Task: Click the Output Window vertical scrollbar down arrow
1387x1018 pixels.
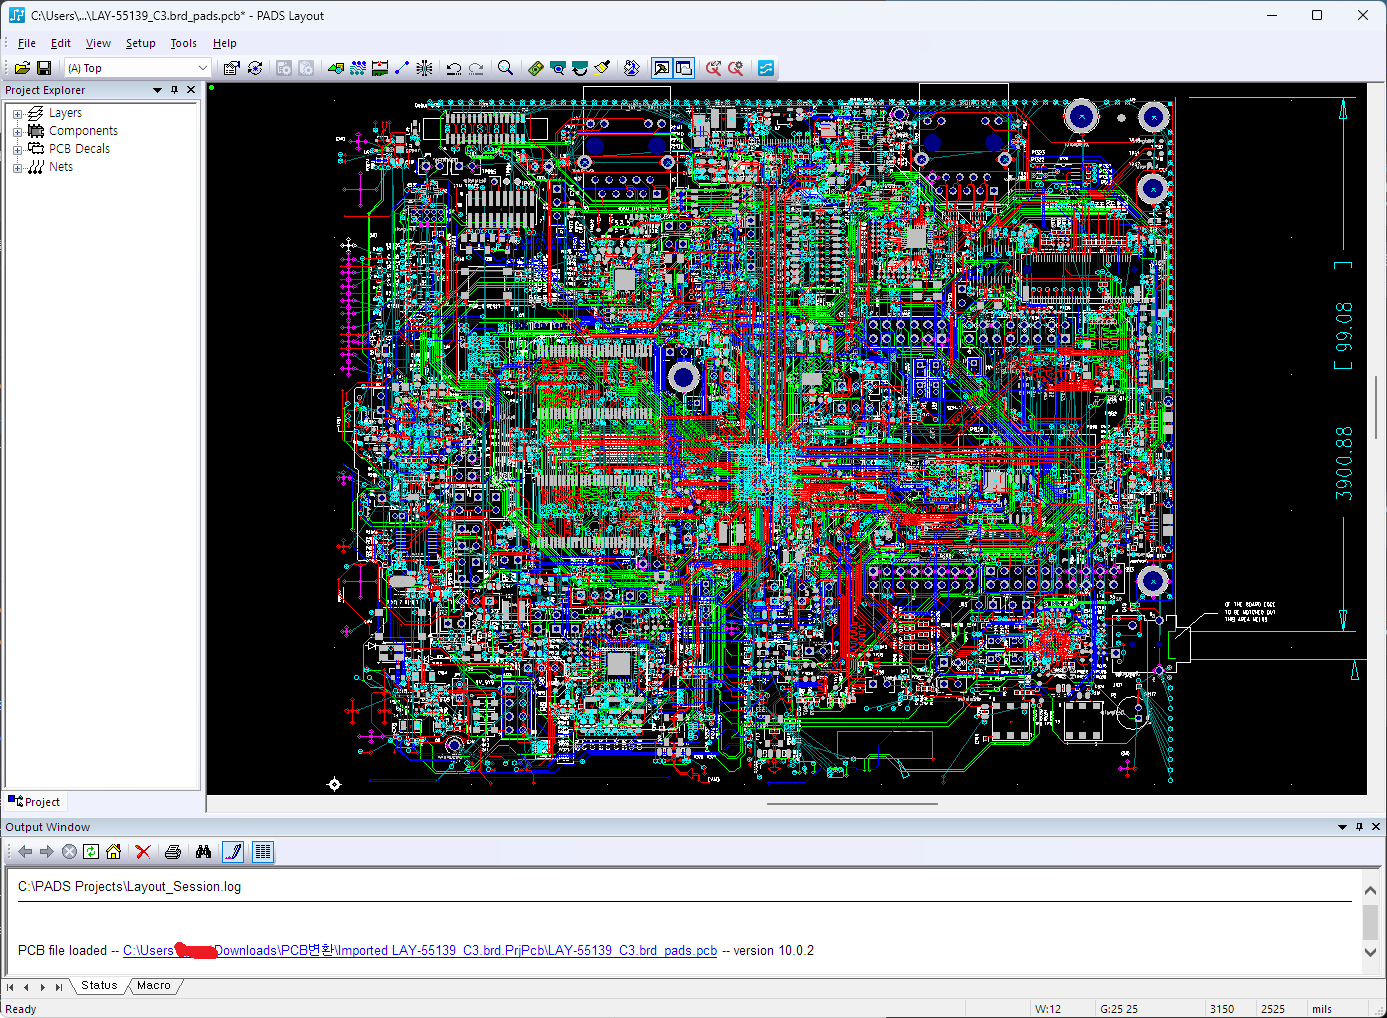Action: click(1370, 953)
